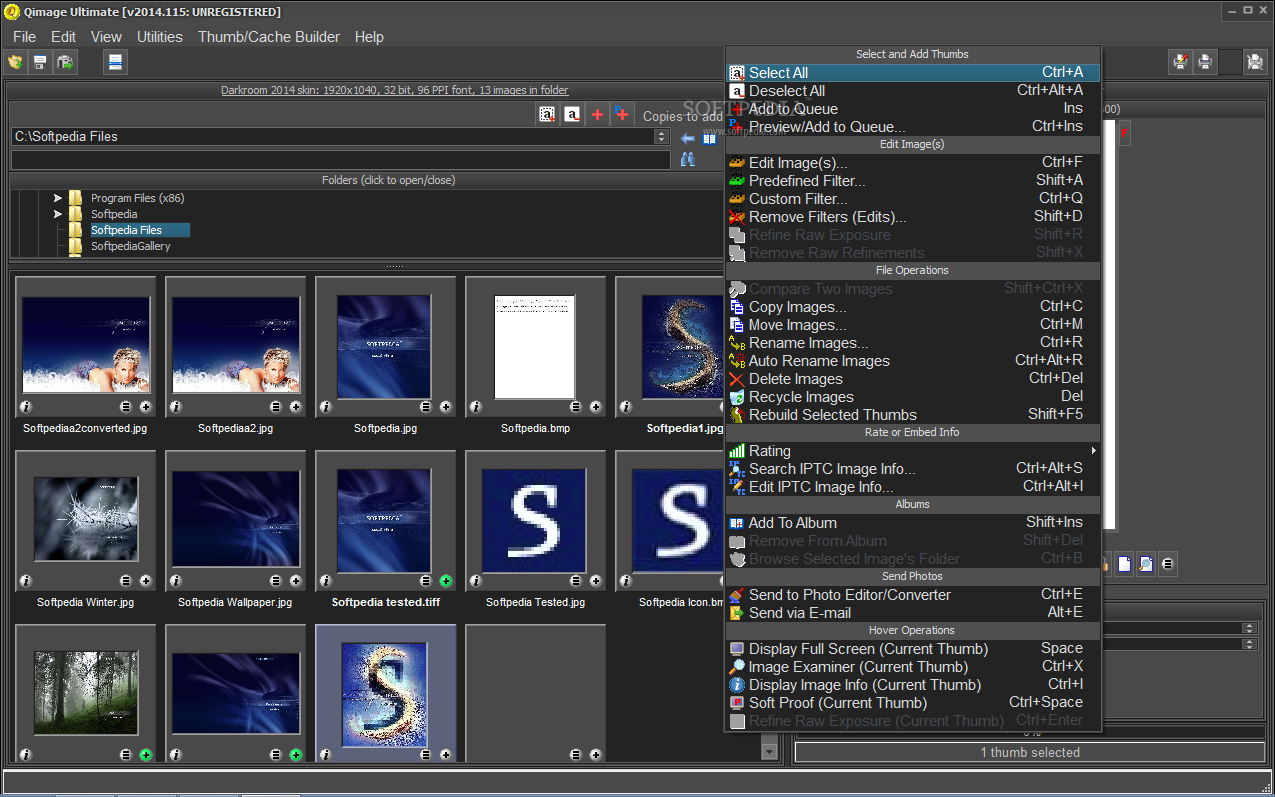Toggle queue plus on Softpedia Wallpaper.jpg

coord(296,581)
